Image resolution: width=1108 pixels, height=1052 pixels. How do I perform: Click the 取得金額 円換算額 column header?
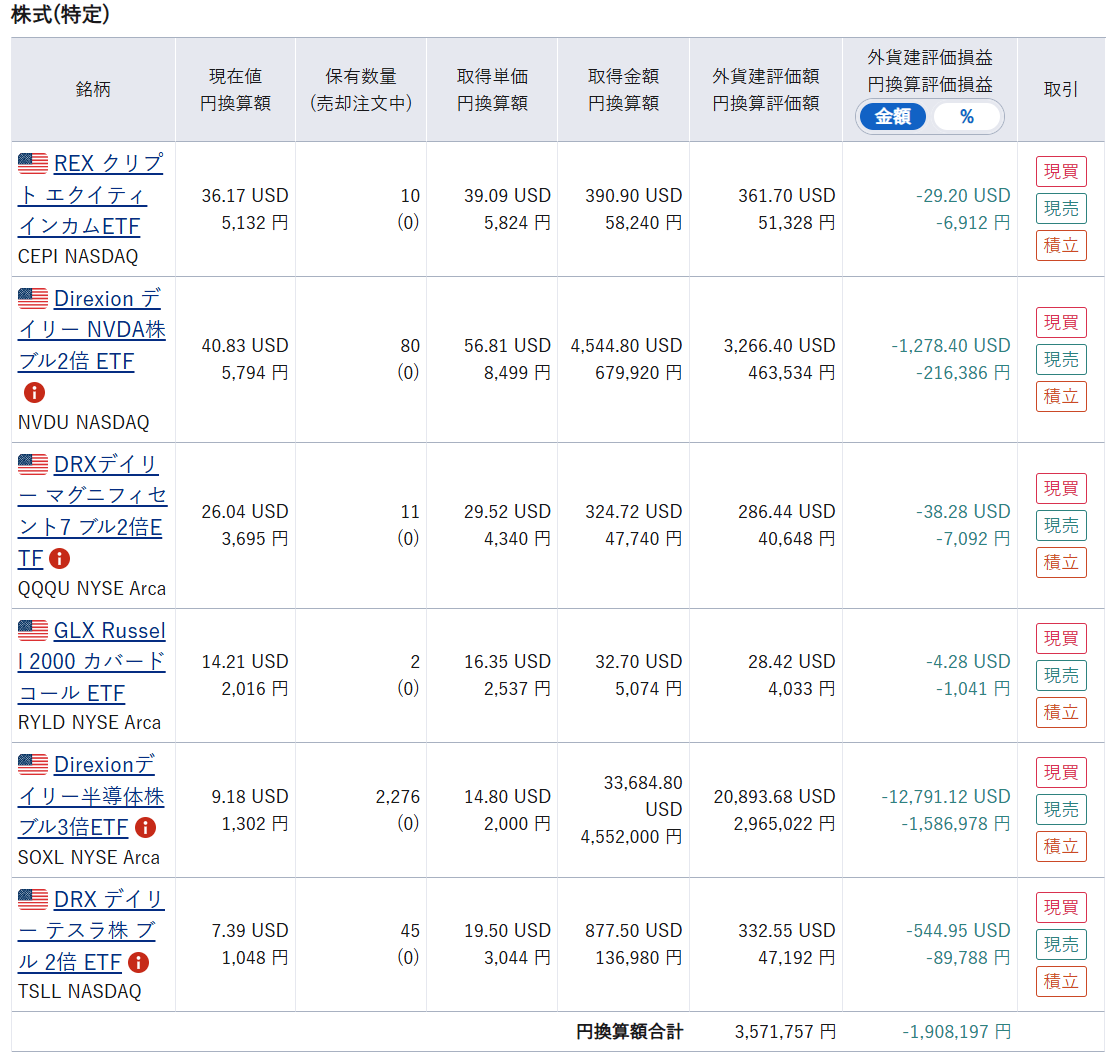click(x=623, y=89)
